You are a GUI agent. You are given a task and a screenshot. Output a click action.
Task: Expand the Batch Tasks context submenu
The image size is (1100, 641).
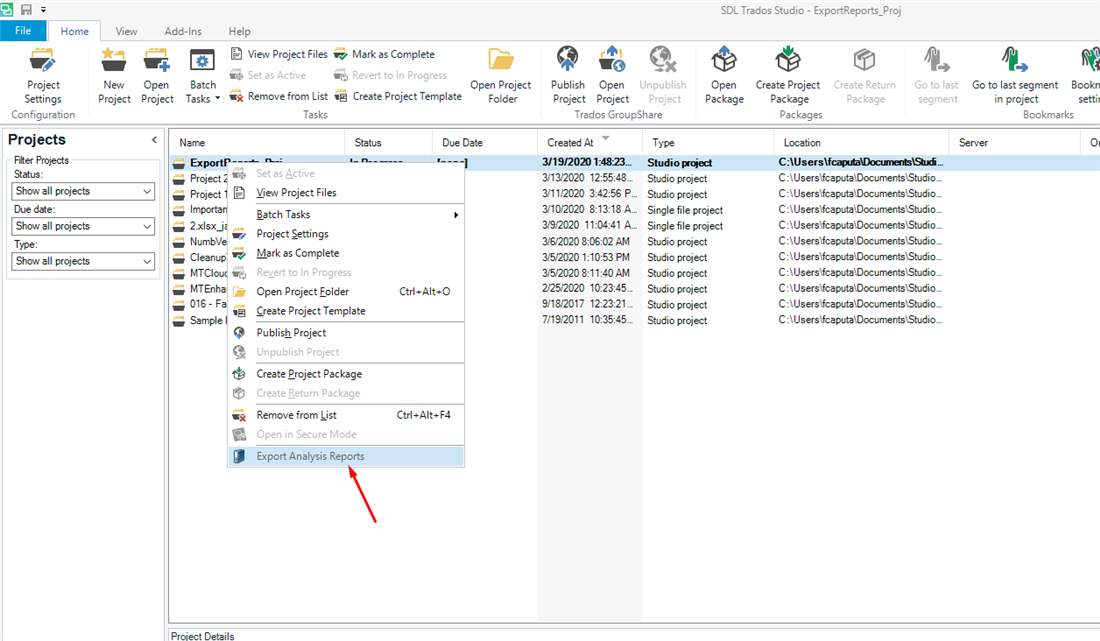click(x=346, y=215)
